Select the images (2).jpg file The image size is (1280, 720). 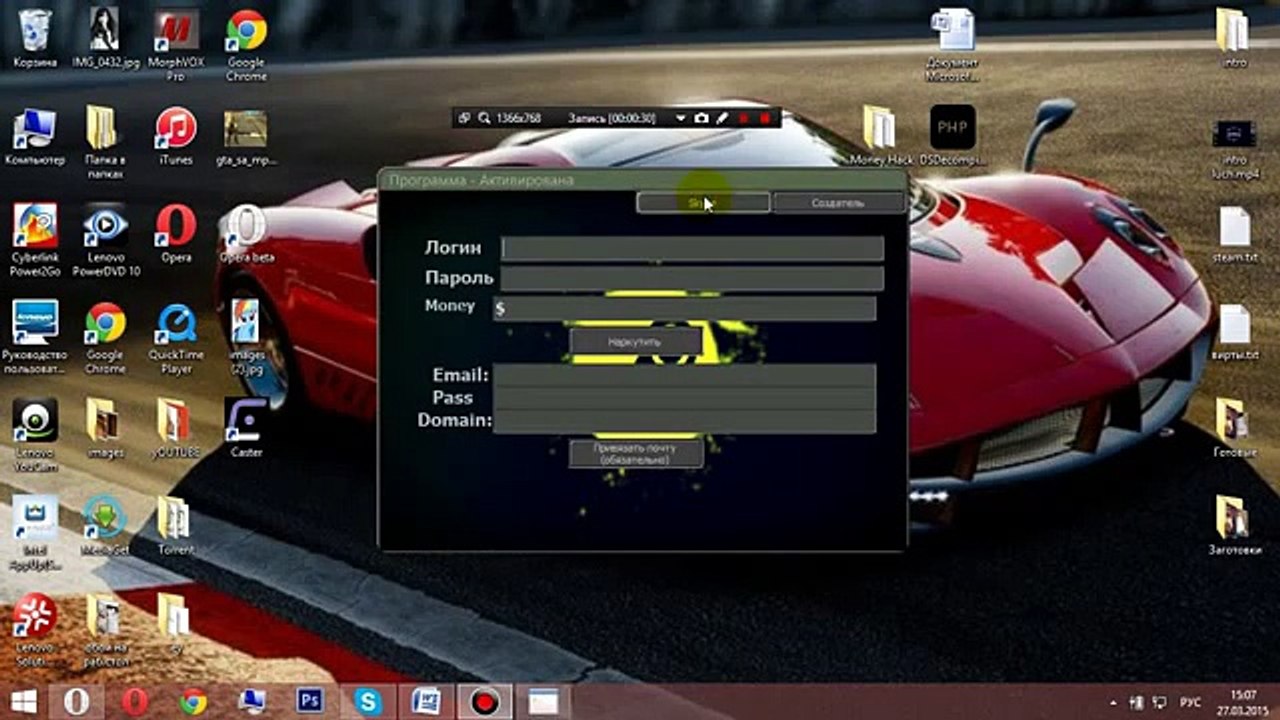(246, 335)
